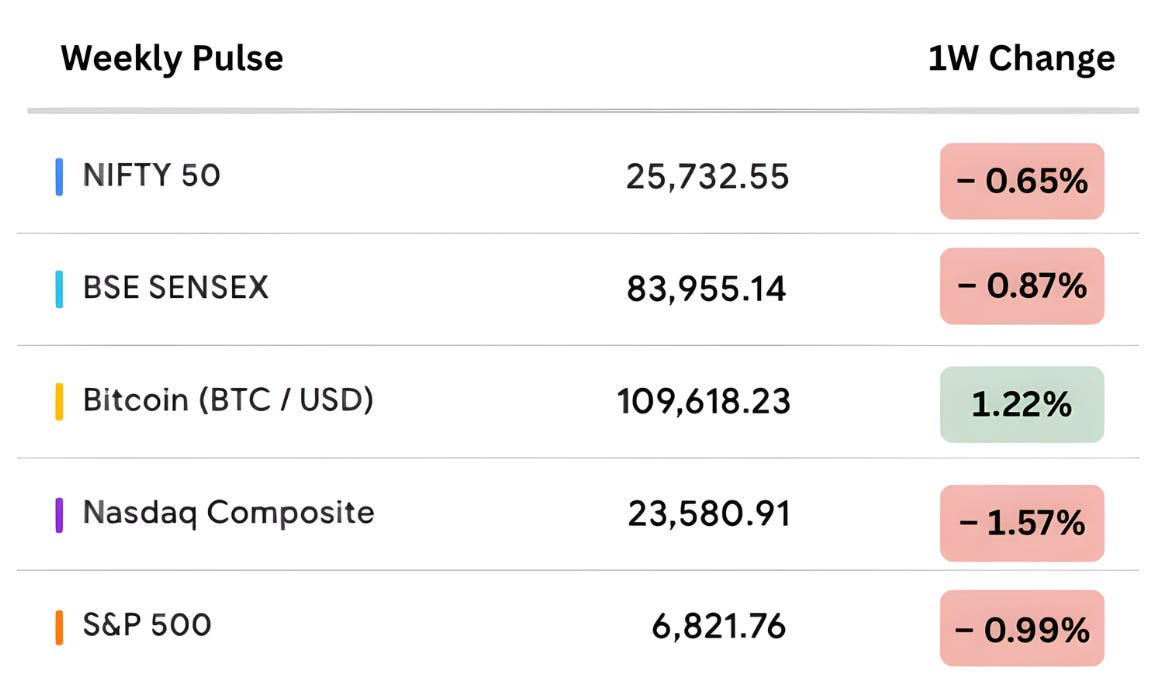Click the yellow marker beside Bitcoin
Screen dimensions: 1159x678
59,401
